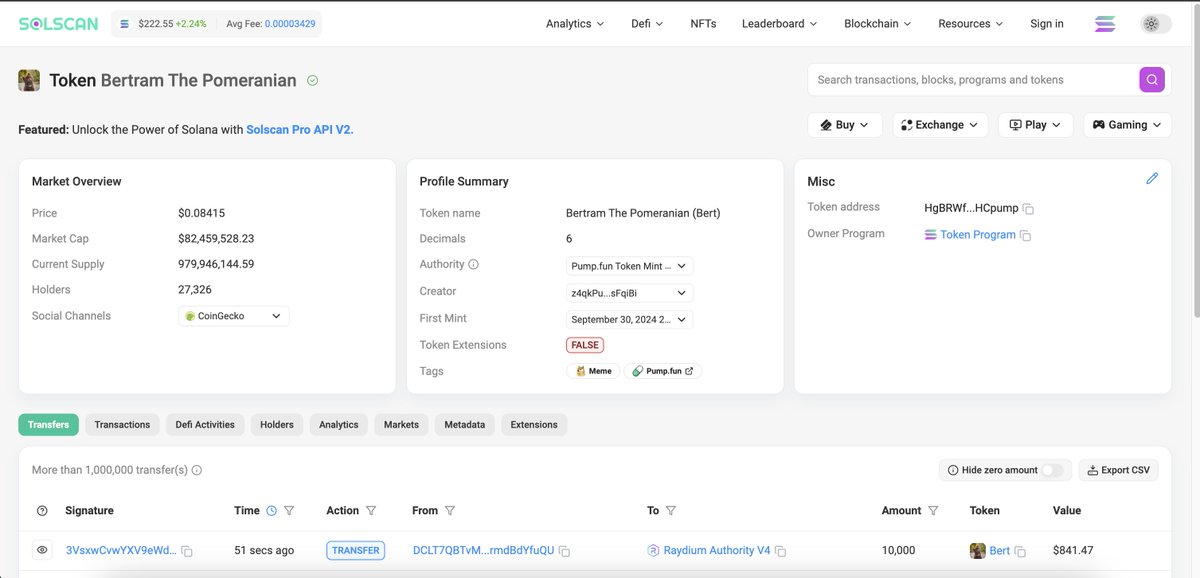Open the CoinGecko social channels dropdown
1200x578 pixels.
(x=234, y=316)
